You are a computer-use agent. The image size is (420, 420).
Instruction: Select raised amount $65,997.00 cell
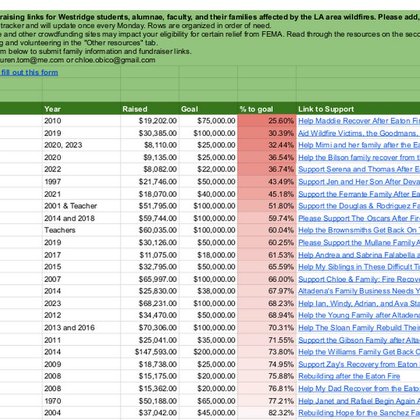[150, 279]
